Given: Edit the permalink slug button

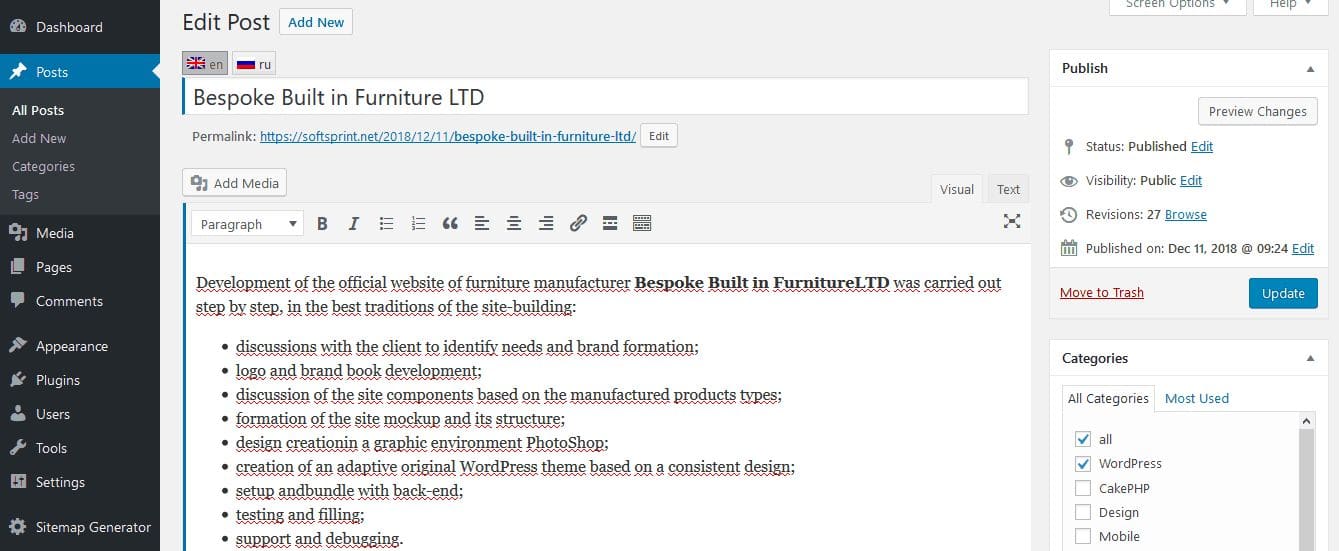Looking at the screenshot, I should pos(659,136).
